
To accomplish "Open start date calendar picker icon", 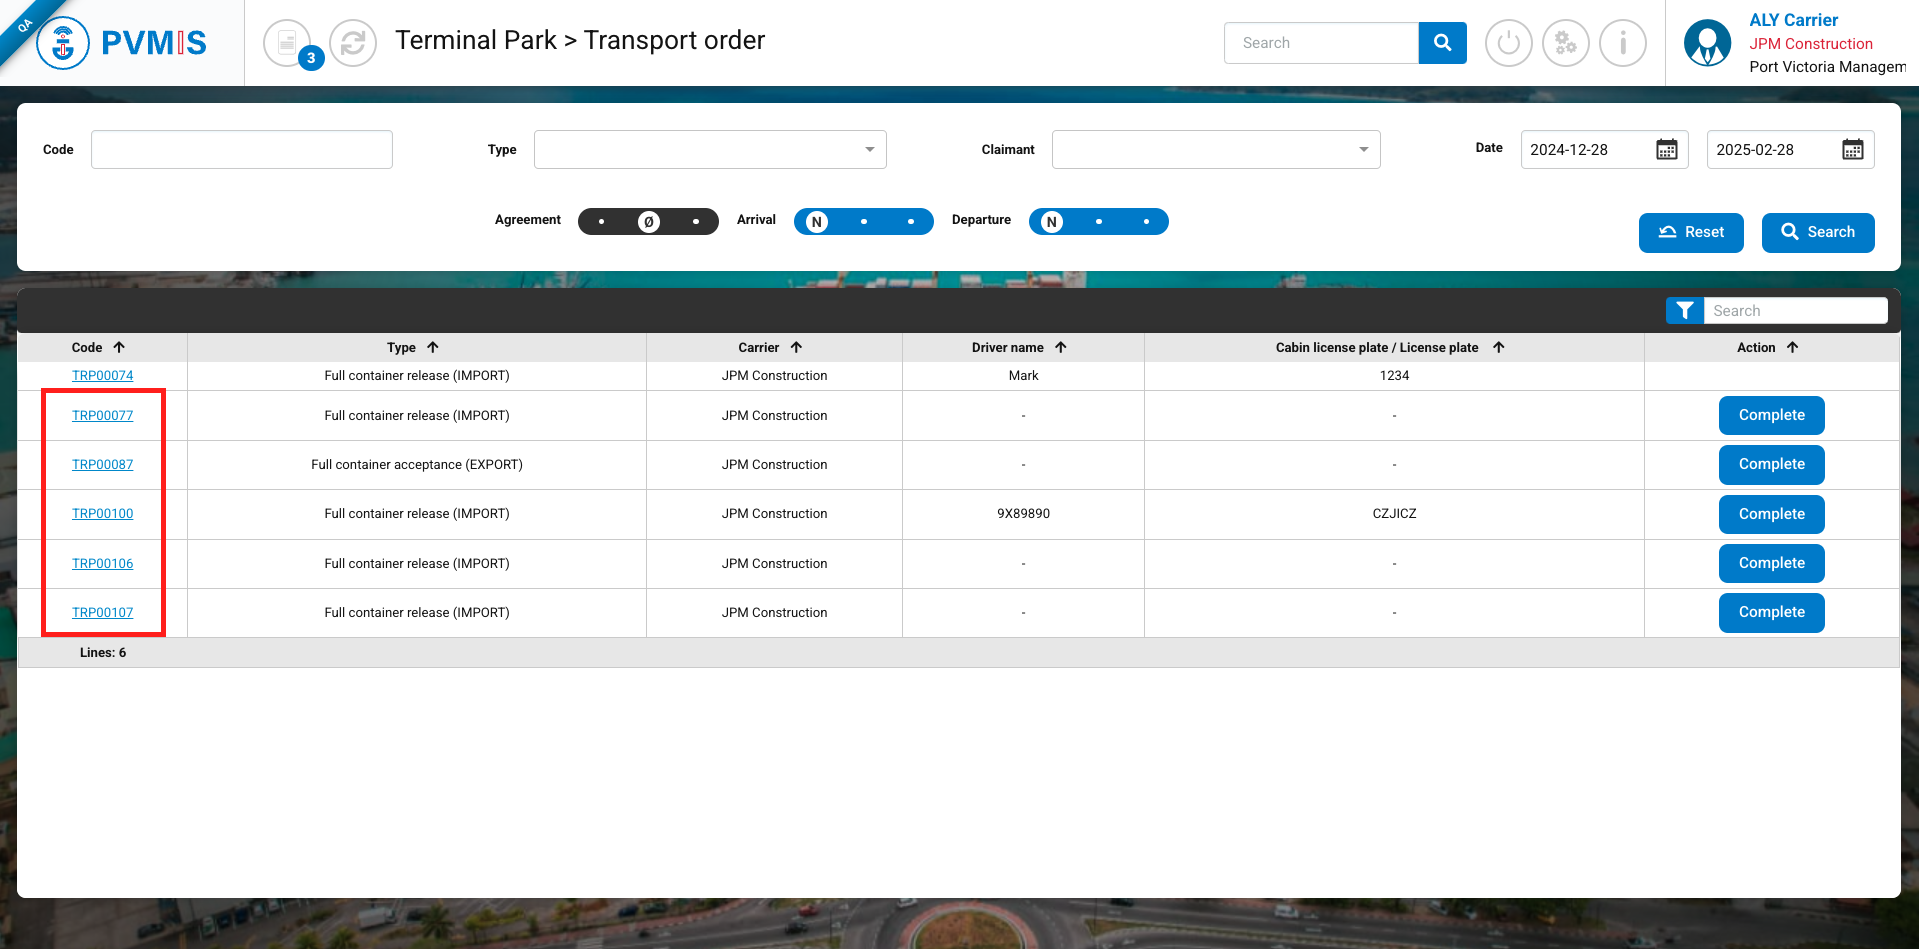I will [x=1666, y=150].
